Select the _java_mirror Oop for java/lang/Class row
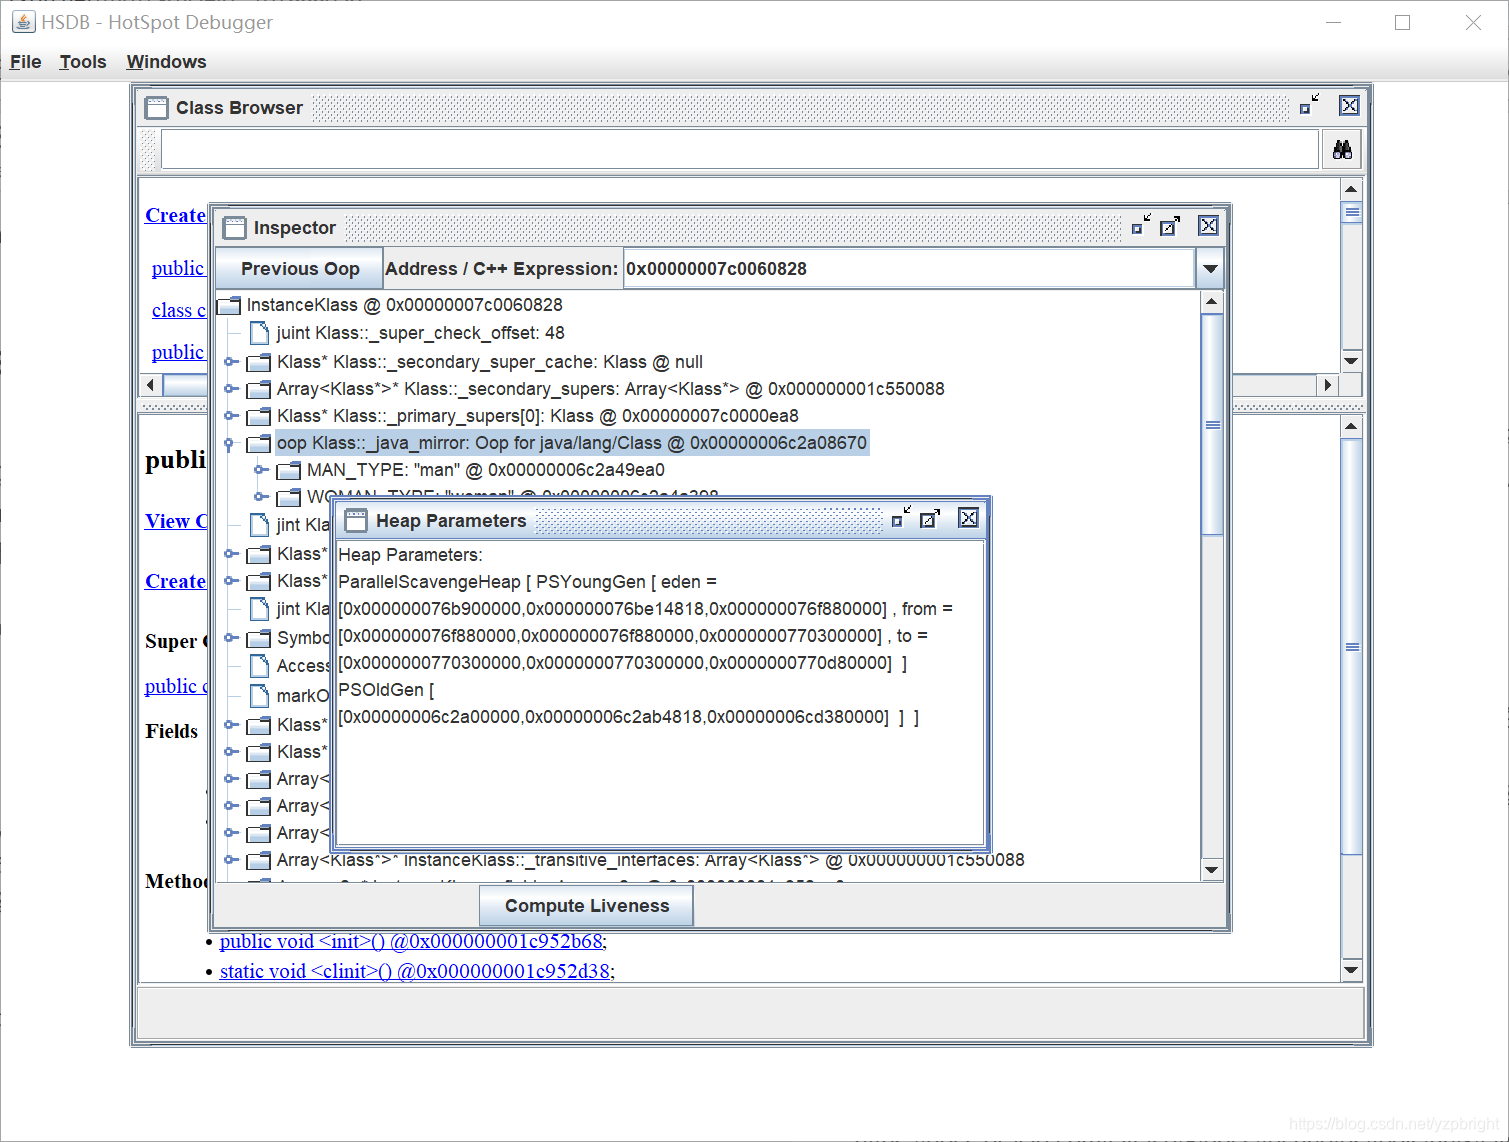Image resolution: width=1509 pixels, height=1142 pixels. (x=571, y=443)
